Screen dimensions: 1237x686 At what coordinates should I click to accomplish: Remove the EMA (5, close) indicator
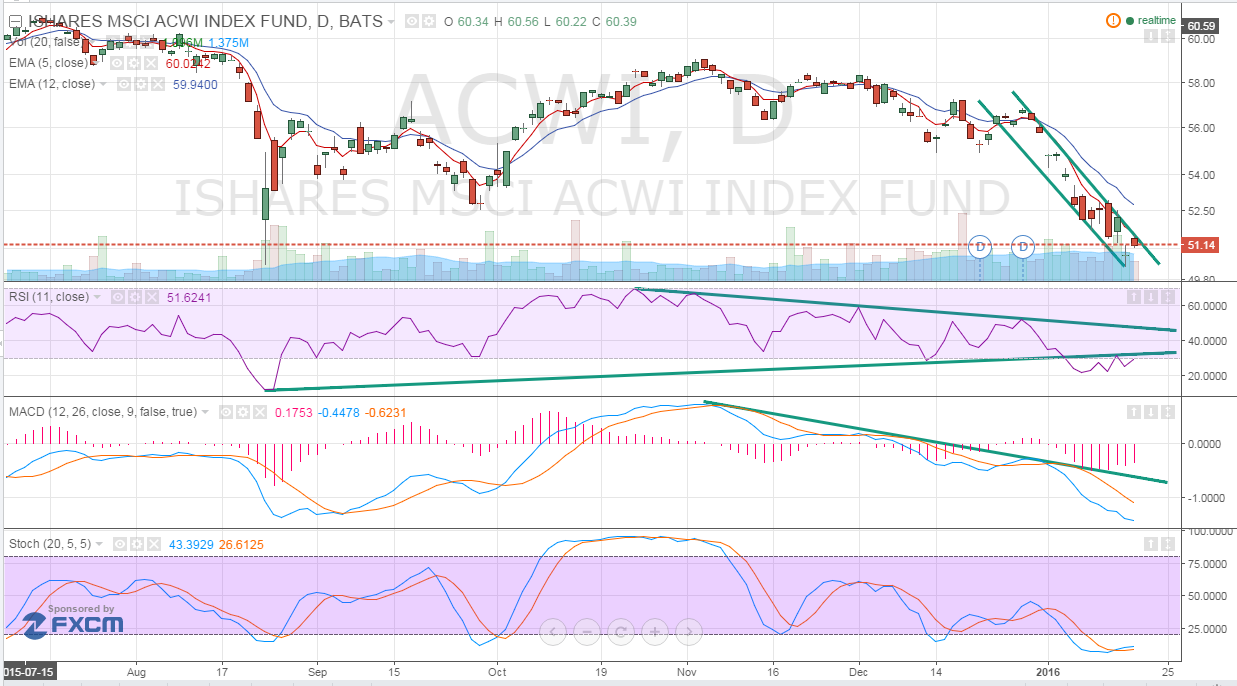(x=151, y=63)
